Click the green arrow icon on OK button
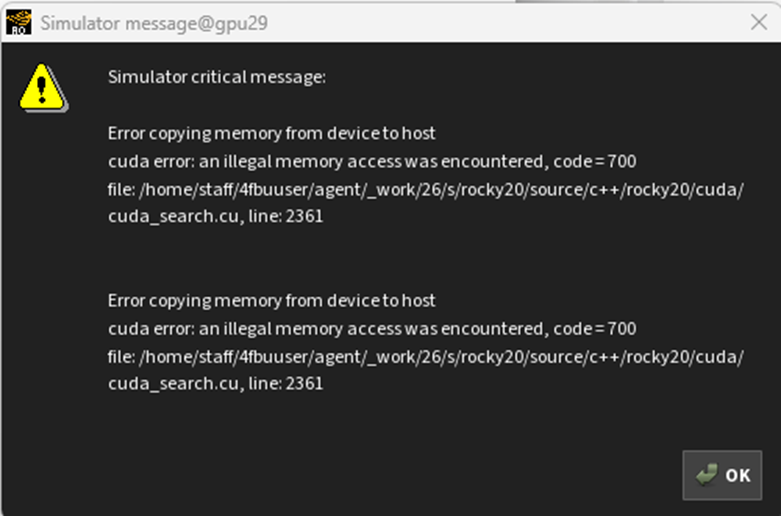Screen dimensions: 781x516 click(x=707, y=475)
